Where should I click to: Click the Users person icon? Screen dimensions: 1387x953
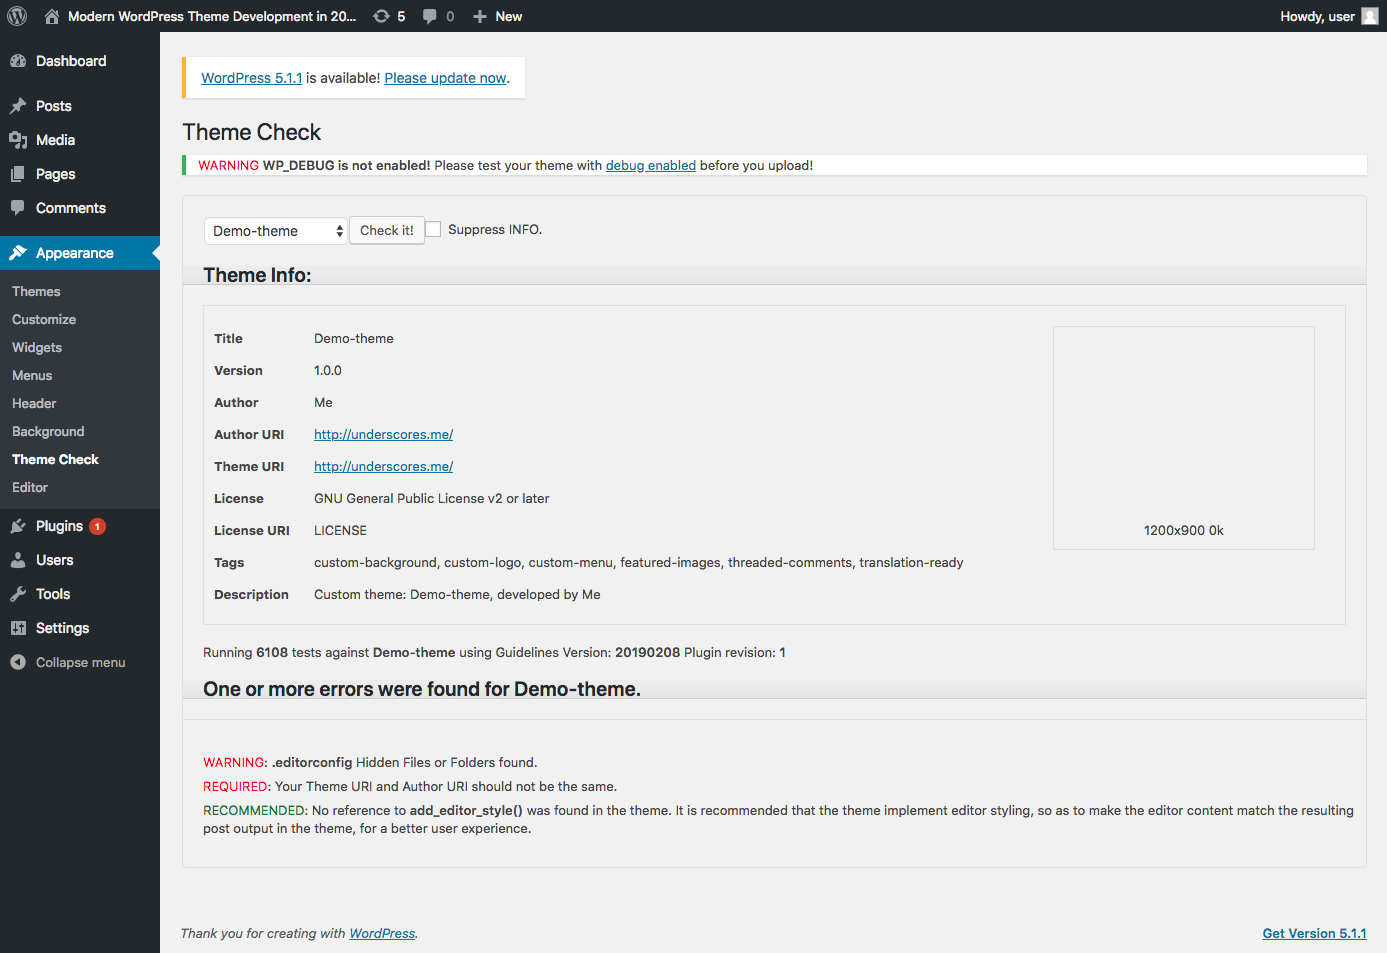(18, 560)
